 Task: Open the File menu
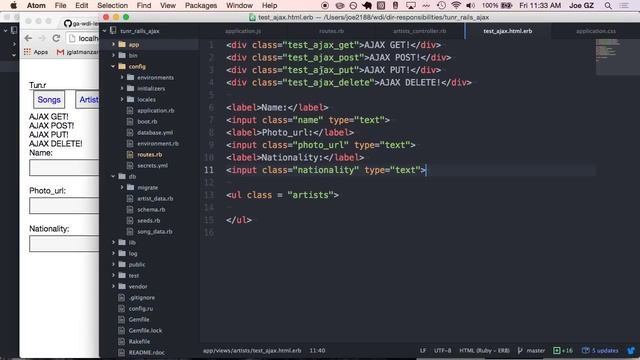(x=60, y=5)
